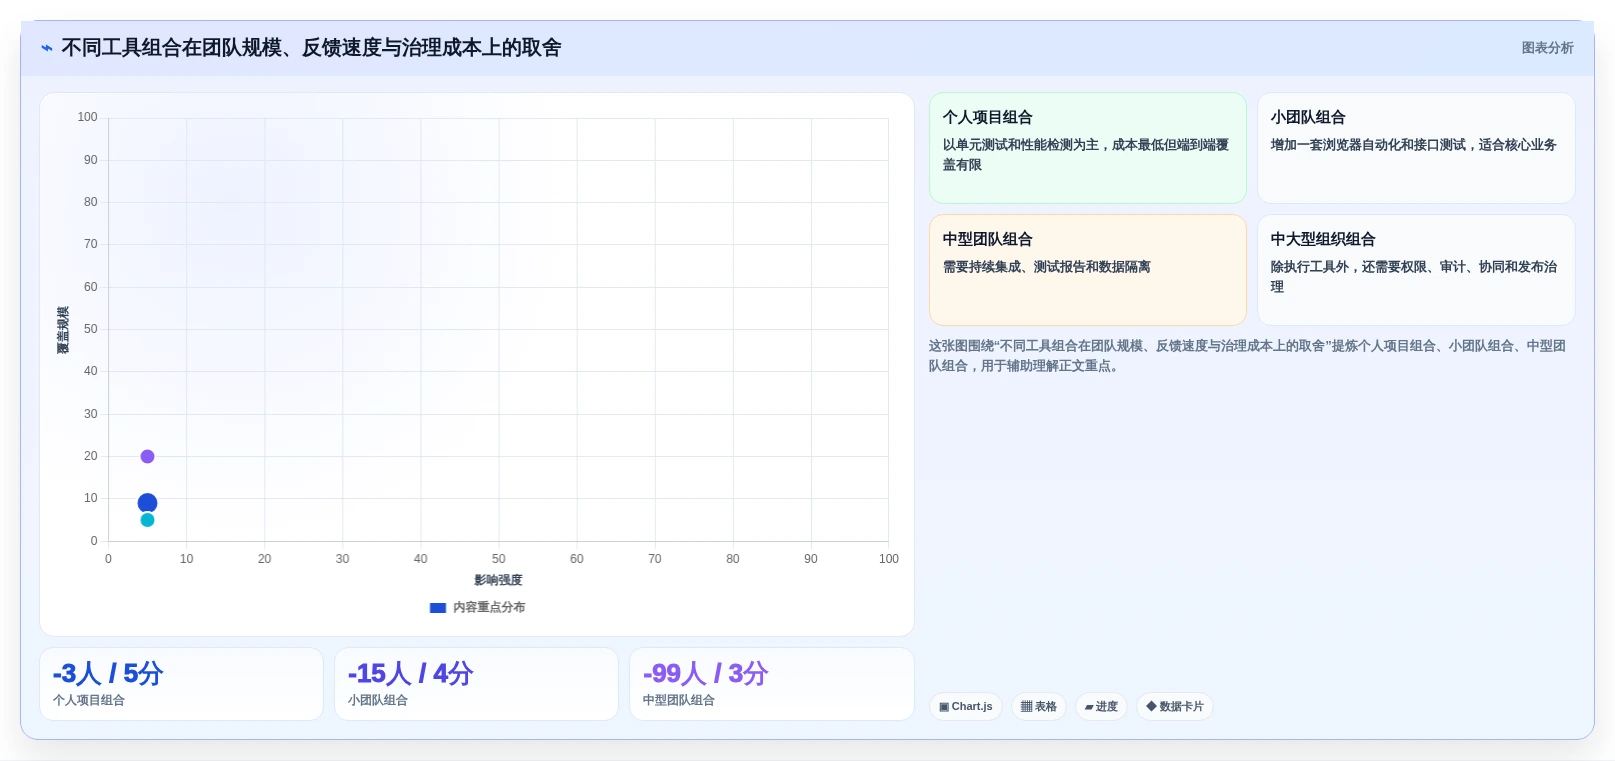Click the 中型团队组合 stat label
This screenshot has width=1615, height=761.
point(679,700)
